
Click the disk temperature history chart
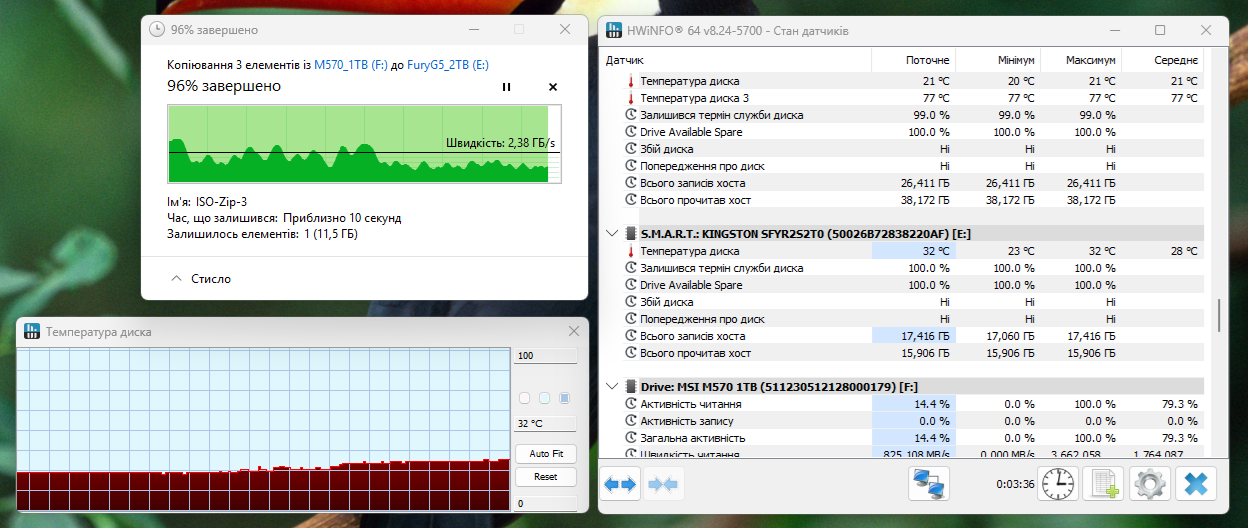(263, 430)
